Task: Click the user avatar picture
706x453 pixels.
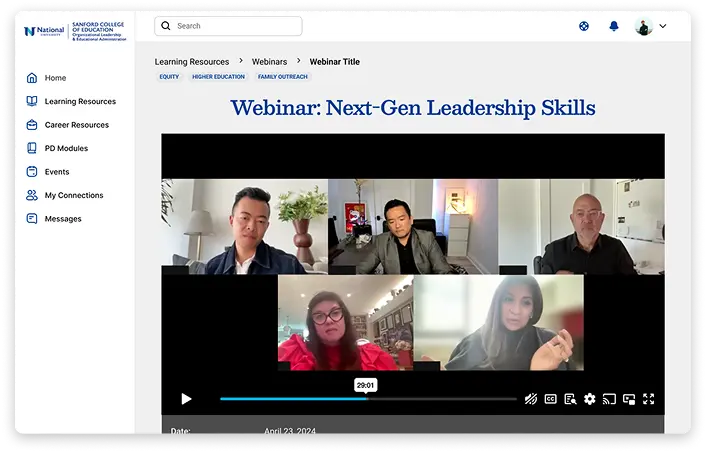Action: click(643, 26)
